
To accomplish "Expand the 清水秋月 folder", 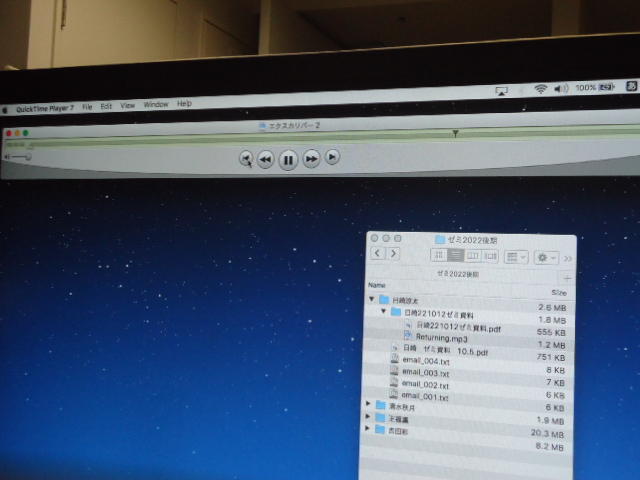I will tap(368, 404).
